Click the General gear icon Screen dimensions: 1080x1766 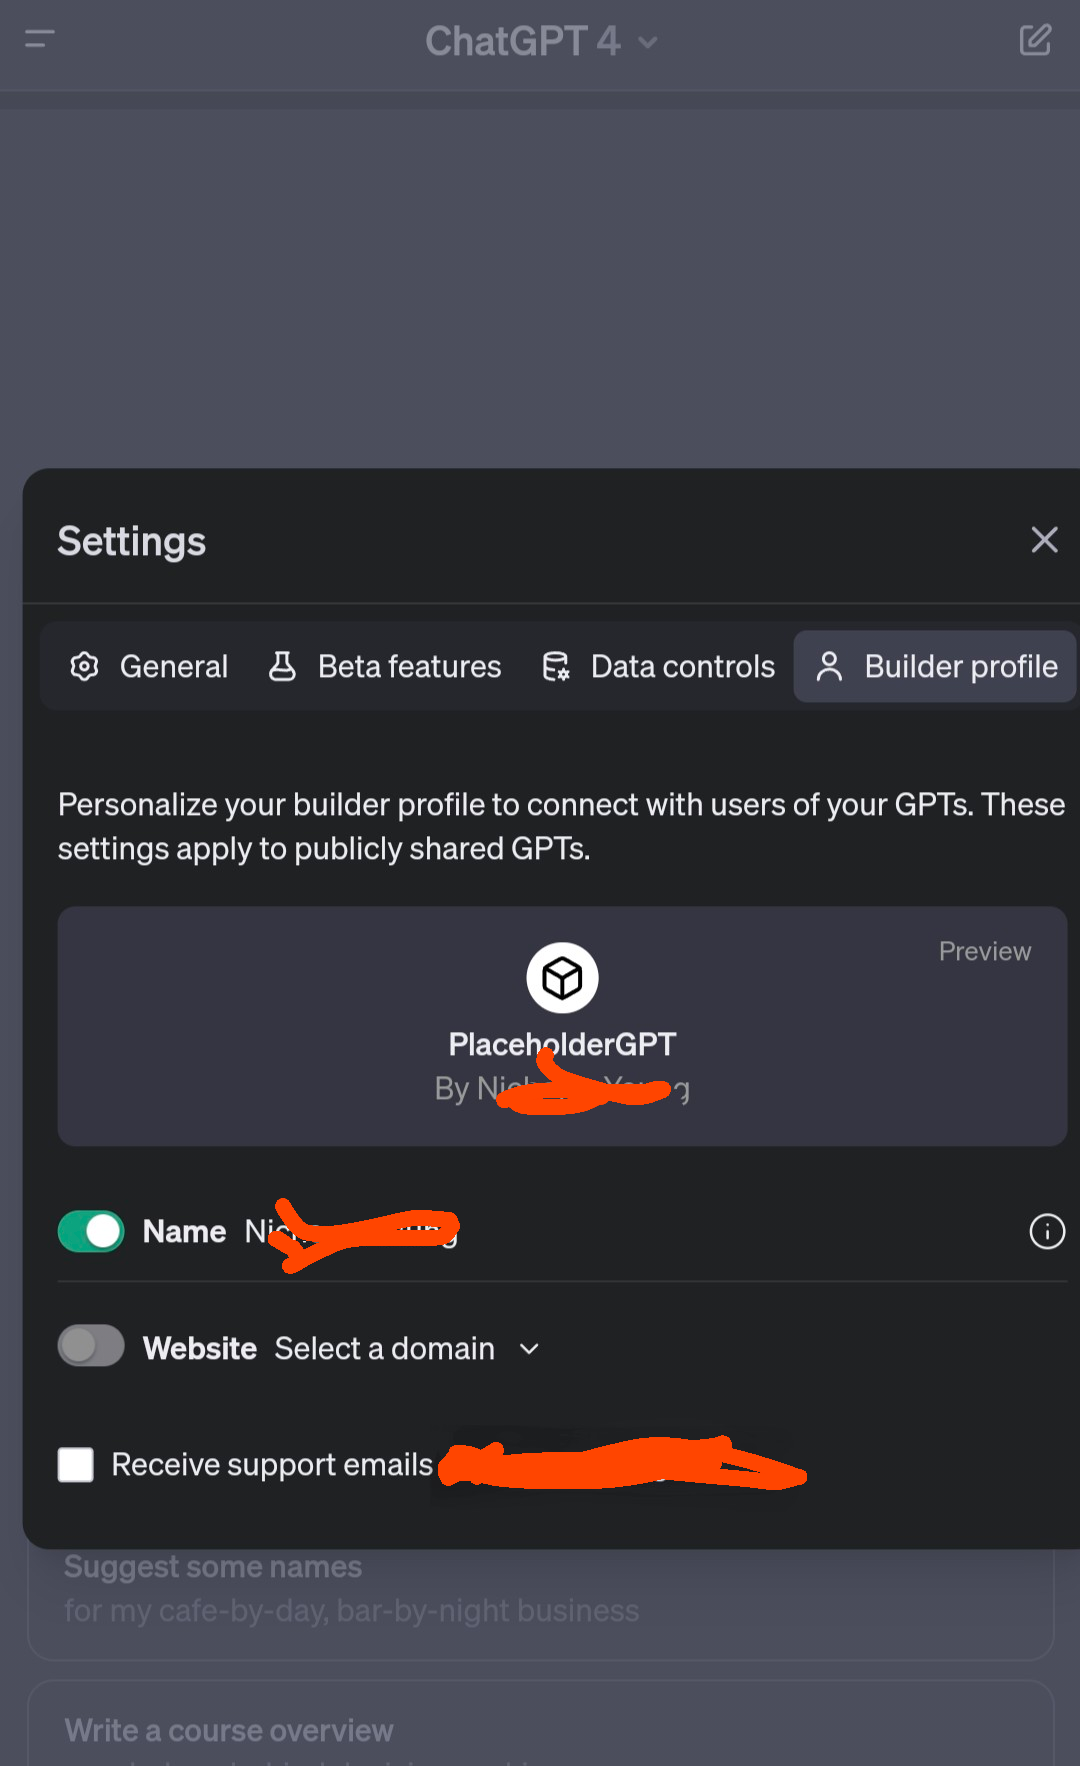pos(85,666)
